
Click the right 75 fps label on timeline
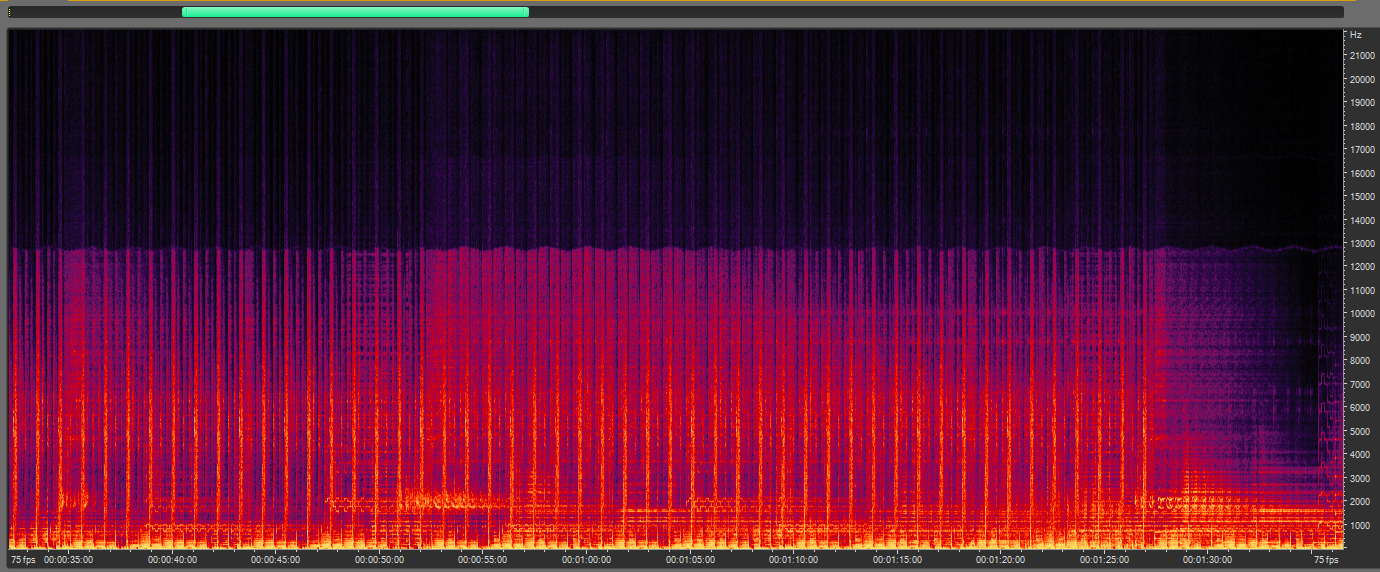(x=1325, y=560)
